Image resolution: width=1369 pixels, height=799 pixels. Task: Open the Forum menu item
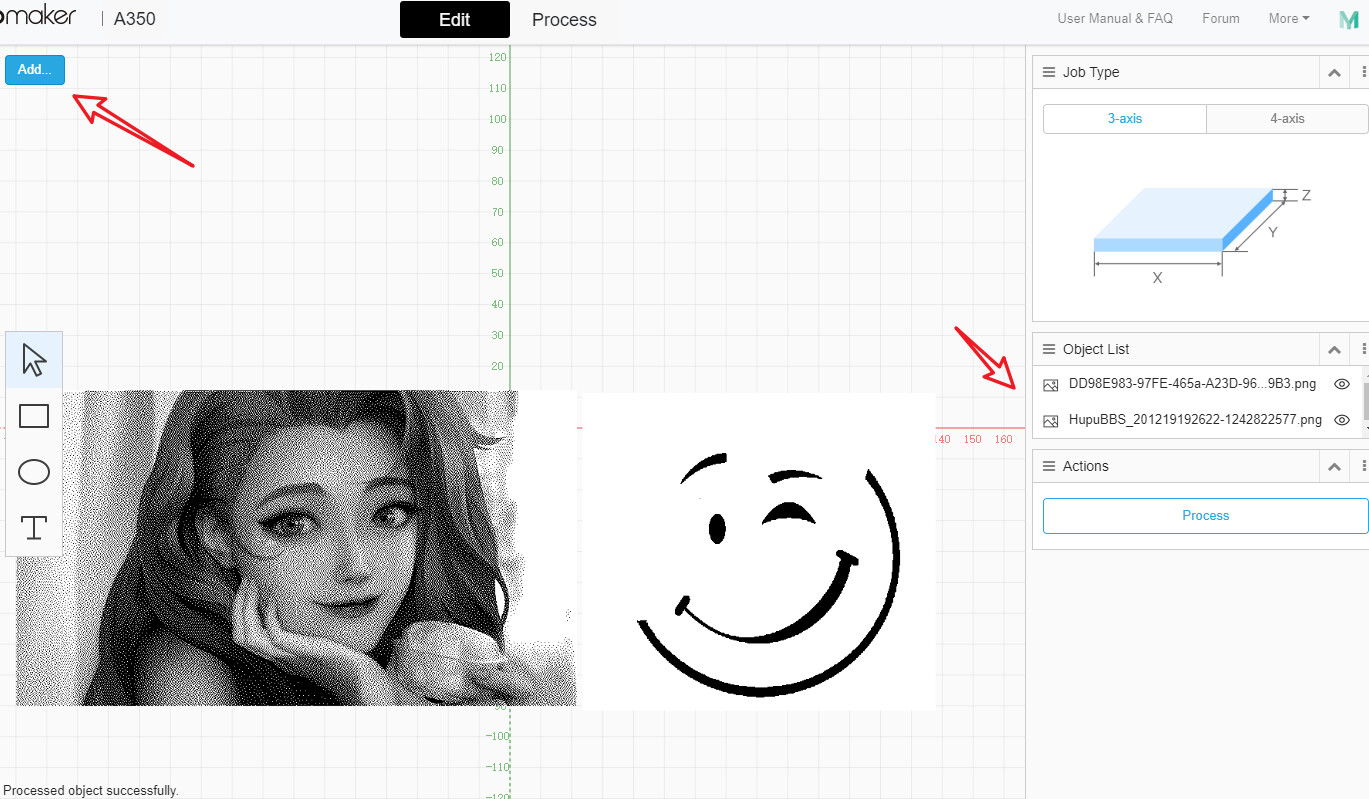point(1220,18)
